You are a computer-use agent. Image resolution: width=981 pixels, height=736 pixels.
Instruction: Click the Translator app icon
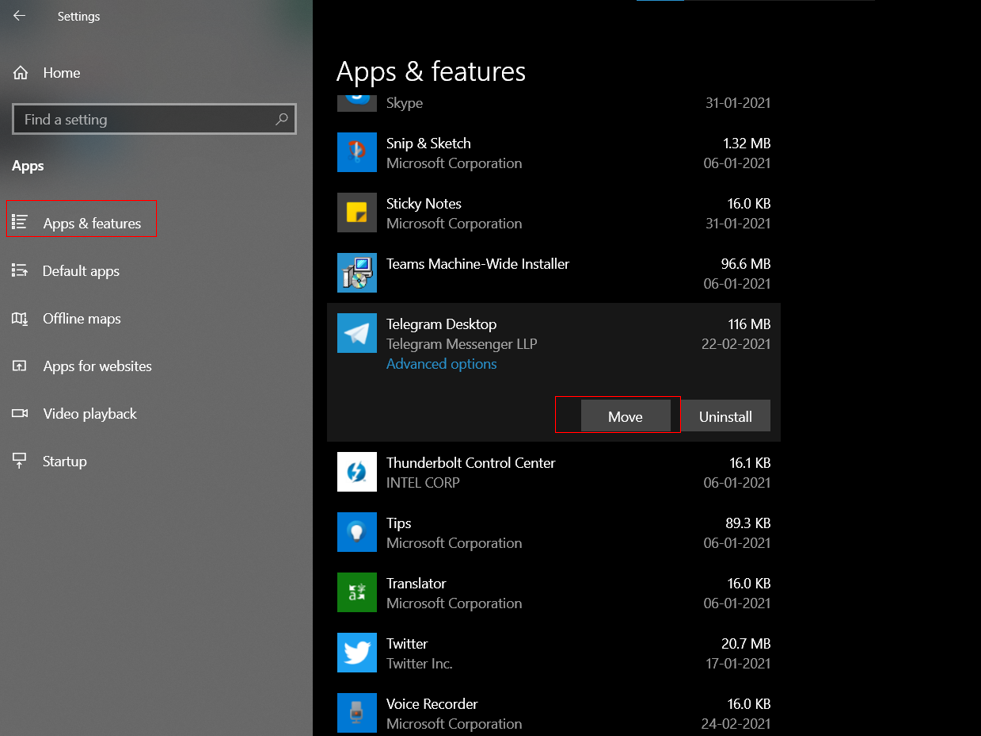(357, 592)
